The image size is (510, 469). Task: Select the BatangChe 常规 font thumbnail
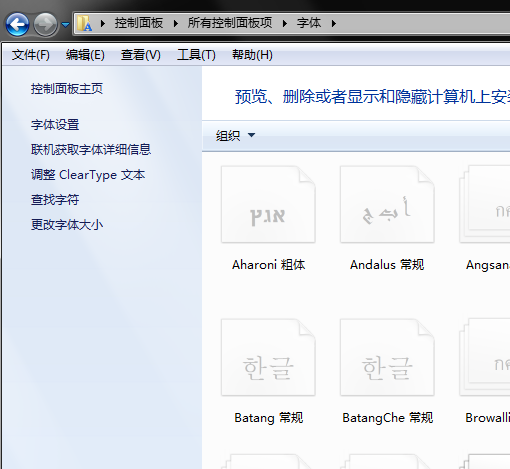[387, 357]
